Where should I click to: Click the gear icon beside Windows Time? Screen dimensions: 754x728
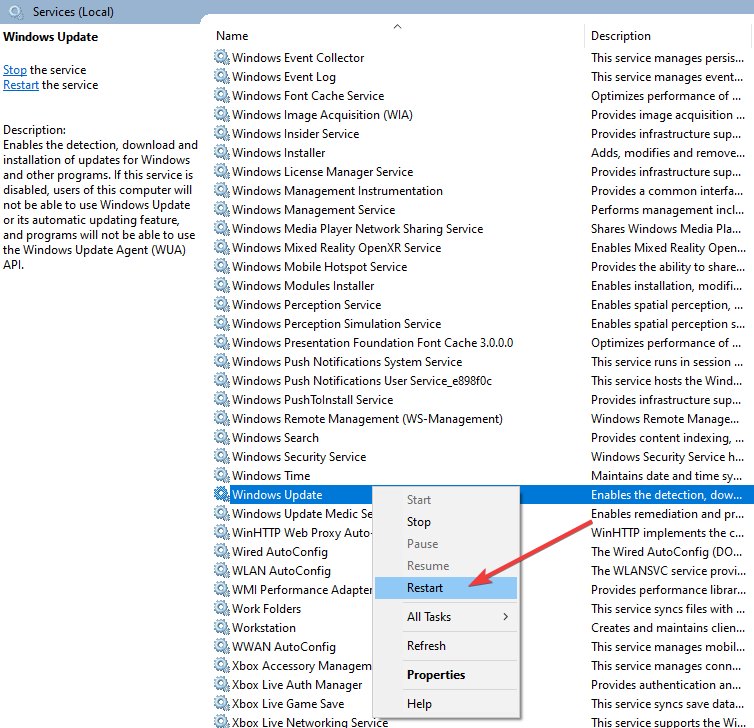pyautogui.click(x=221, y=475)
